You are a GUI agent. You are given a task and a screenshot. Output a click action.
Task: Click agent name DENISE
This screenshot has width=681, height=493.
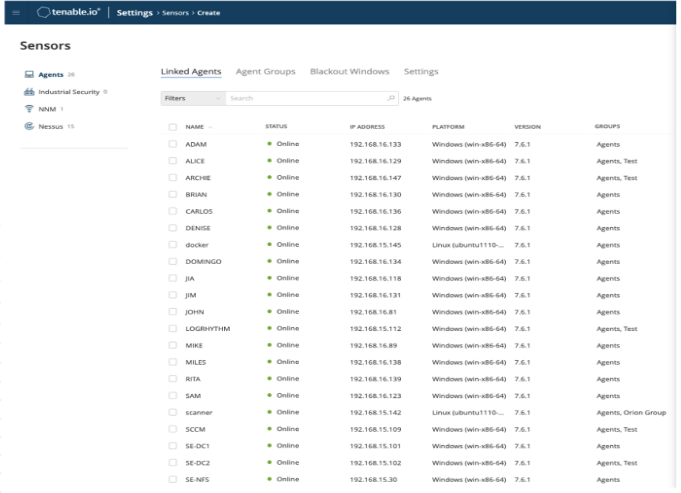pyautogui.click(x=198, y=228)
